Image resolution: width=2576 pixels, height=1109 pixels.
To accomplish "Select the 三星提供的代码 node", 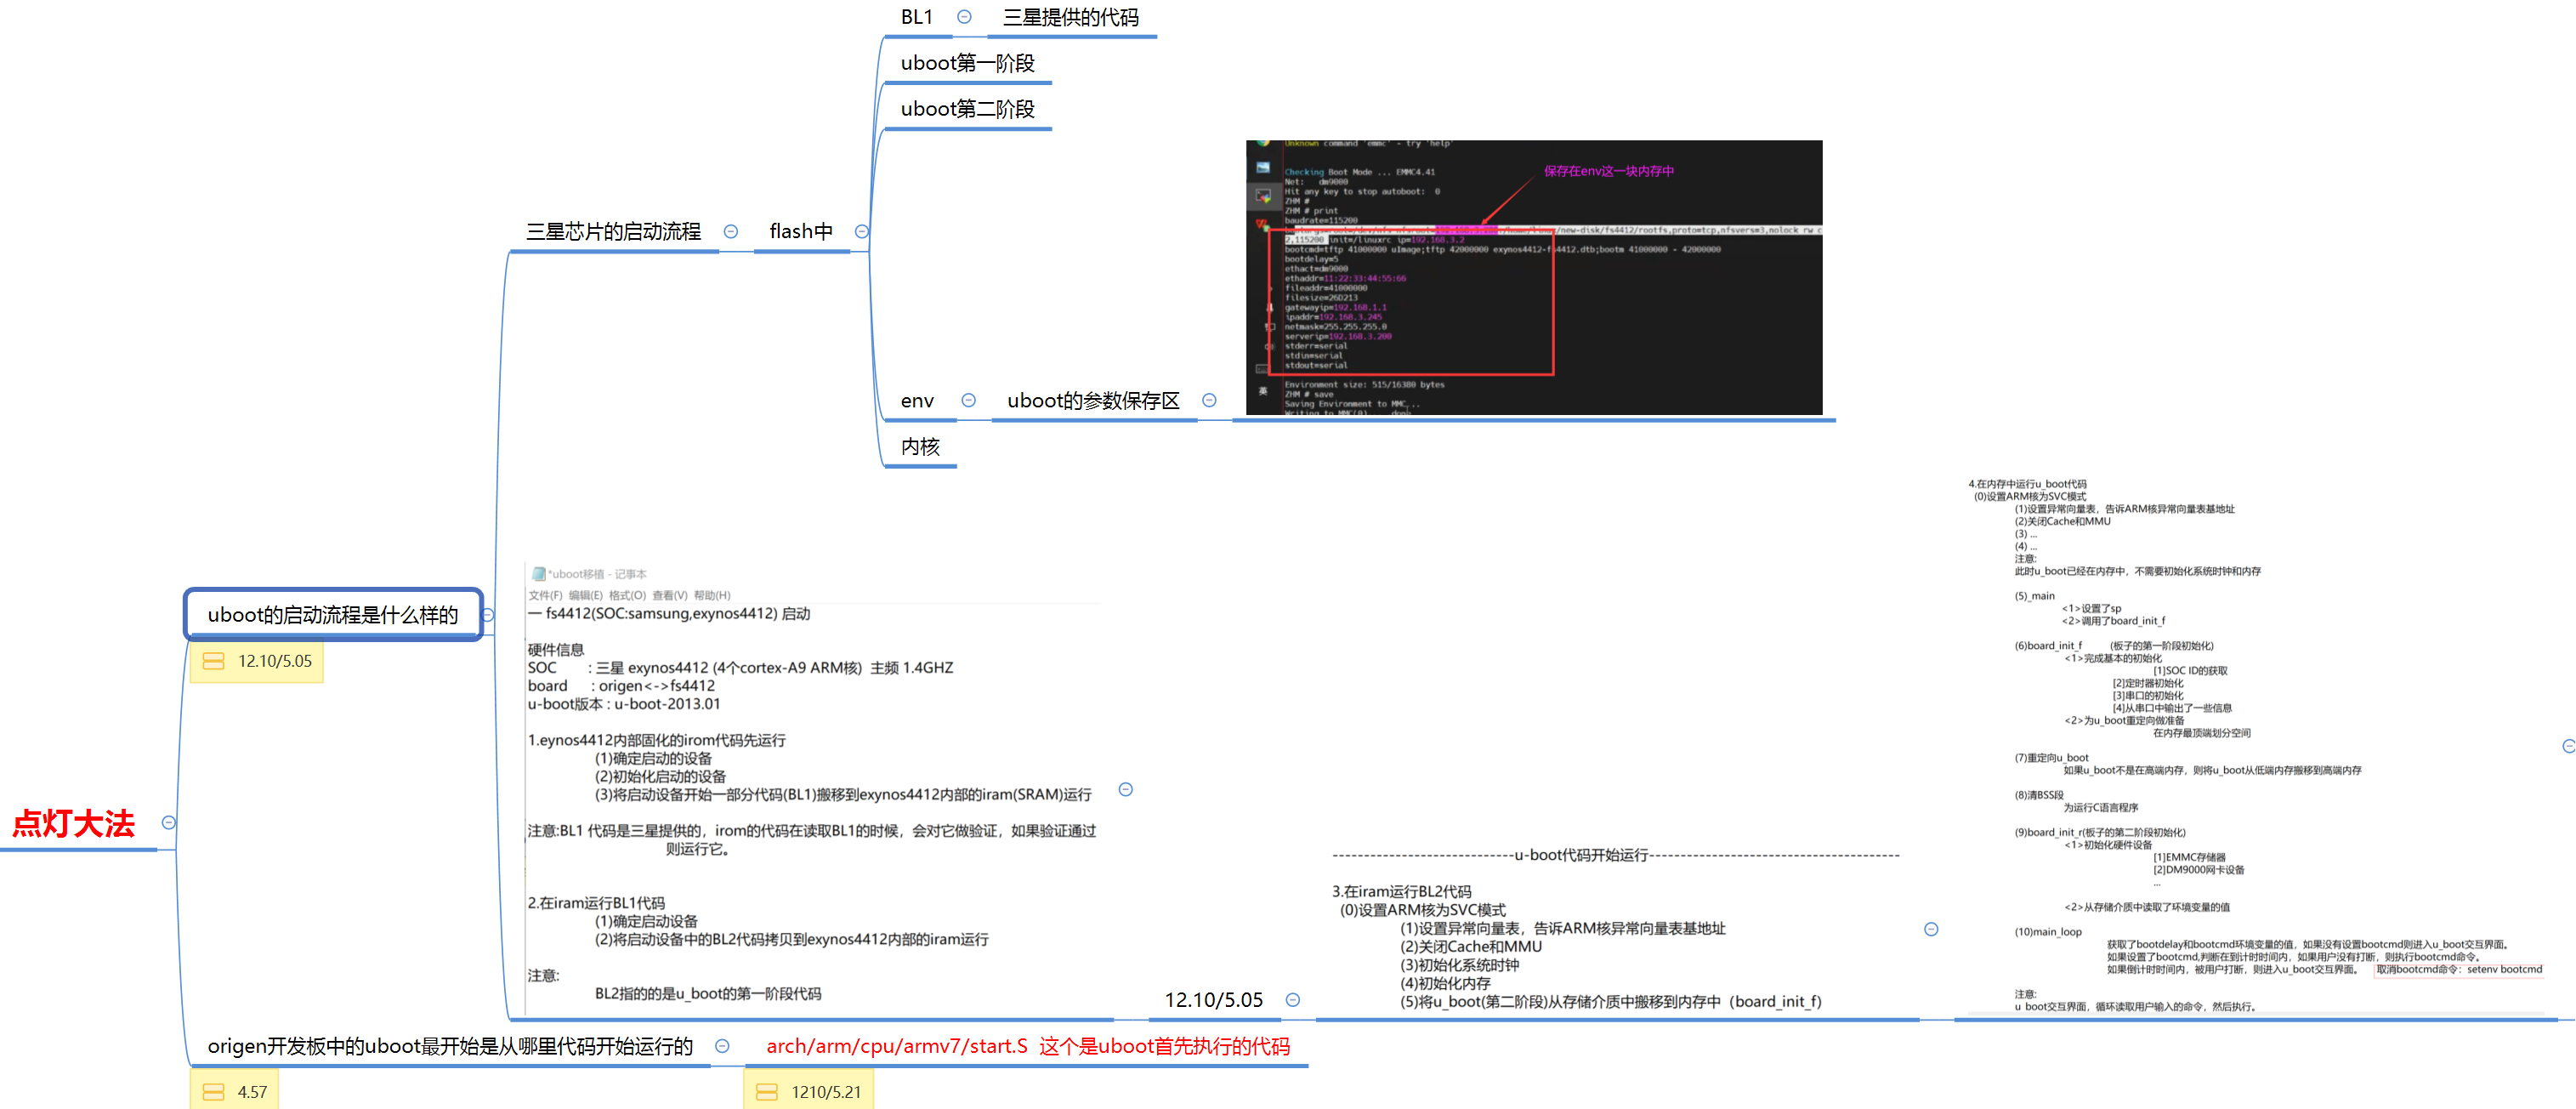I will point(1070,17).
